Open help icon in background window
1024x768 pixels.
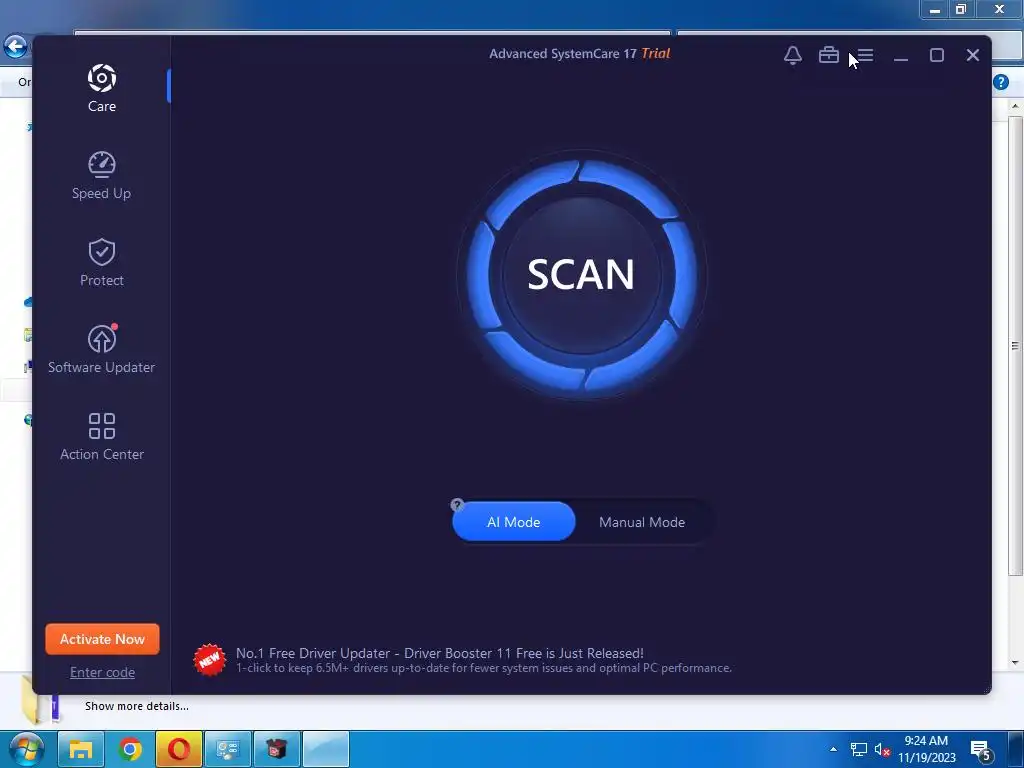(x=1001, y=82)
